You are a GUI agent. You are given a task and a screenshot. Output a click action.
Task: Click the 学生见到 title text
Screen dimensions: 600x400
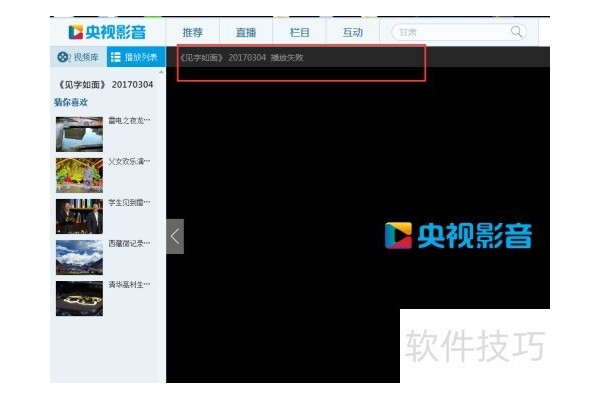[129, 202]
